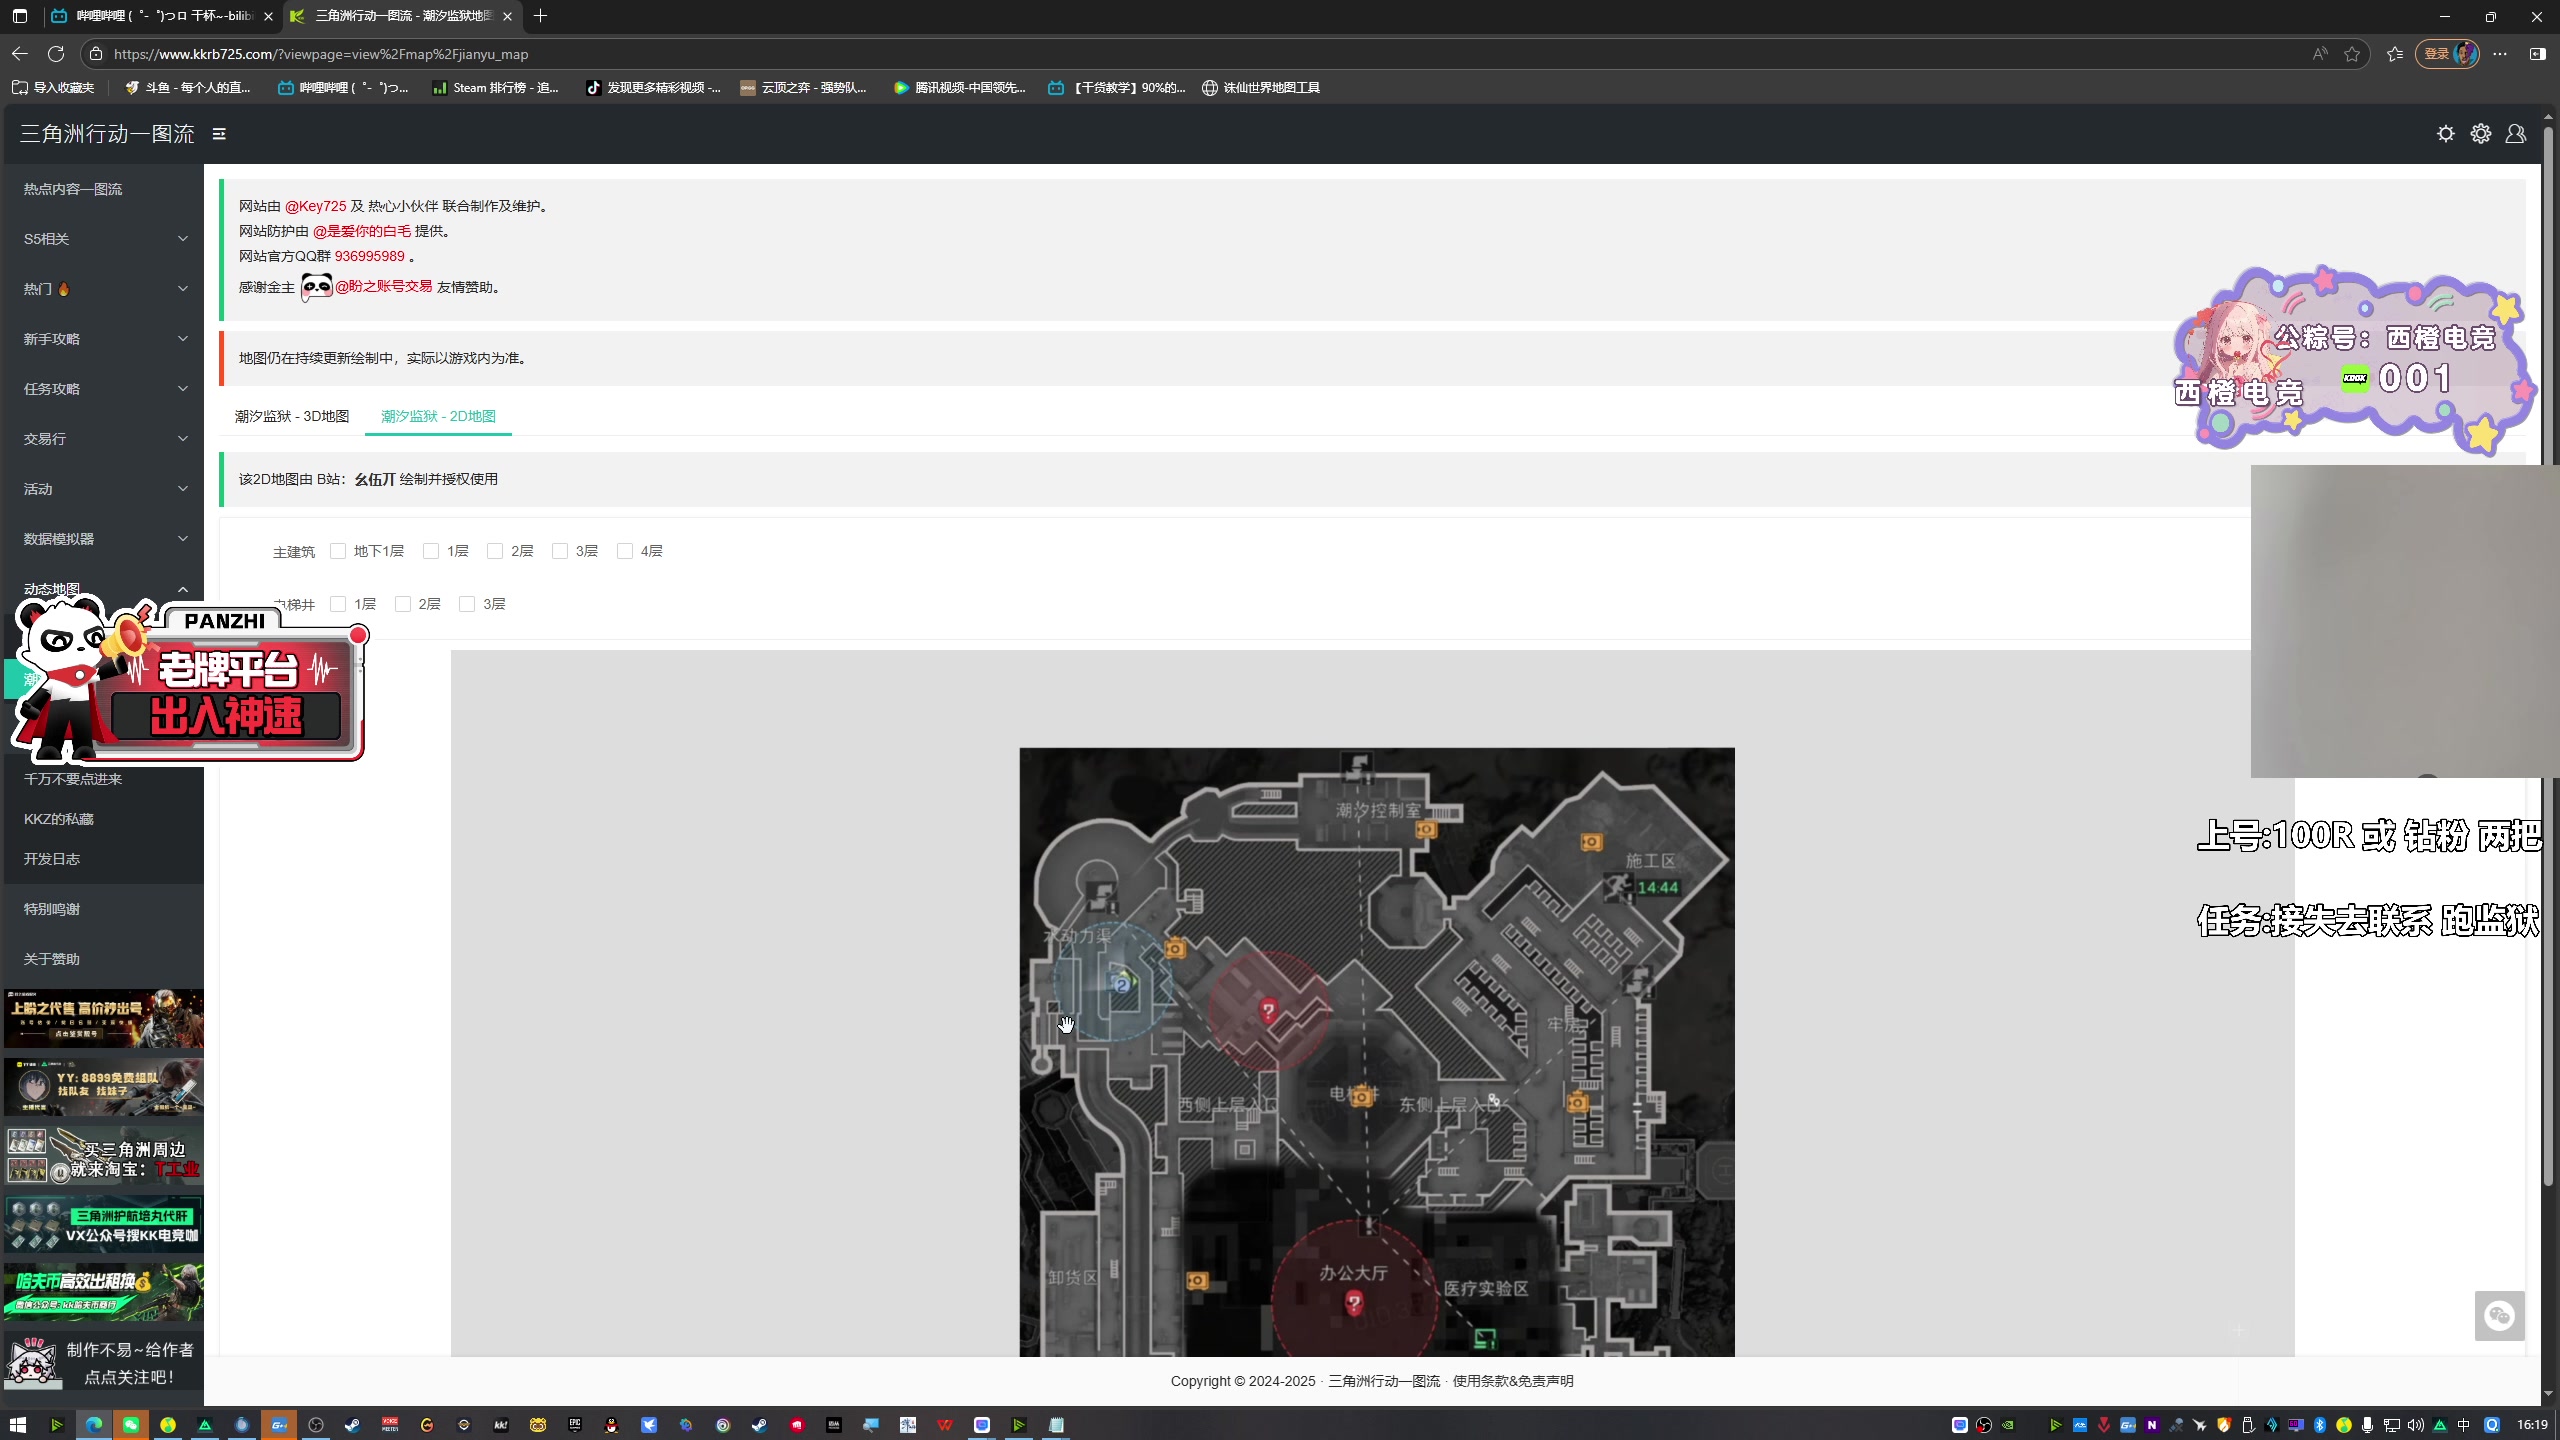Viewport: 2560px width, 1440px height.
Task: Click the volume speaker in system tray
Action: click(2415, 1425)
